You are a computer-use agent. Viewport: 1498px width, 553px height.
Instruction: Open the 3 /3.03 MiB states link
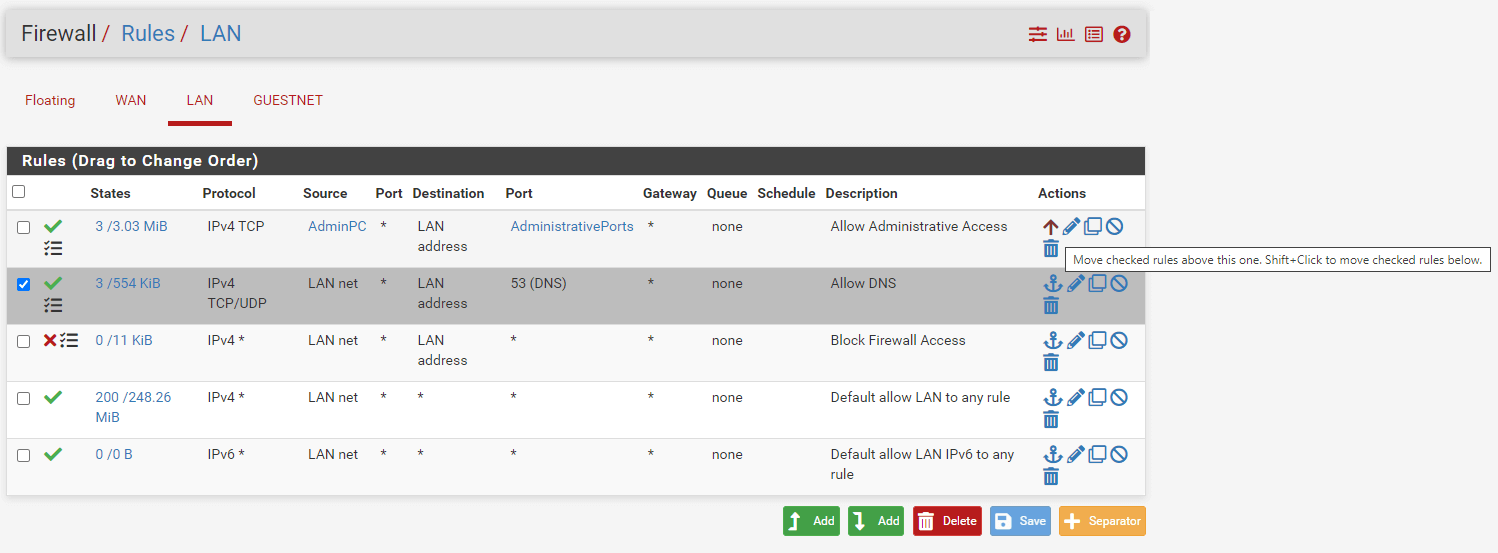pyautogui.click(x=131, y=227)
